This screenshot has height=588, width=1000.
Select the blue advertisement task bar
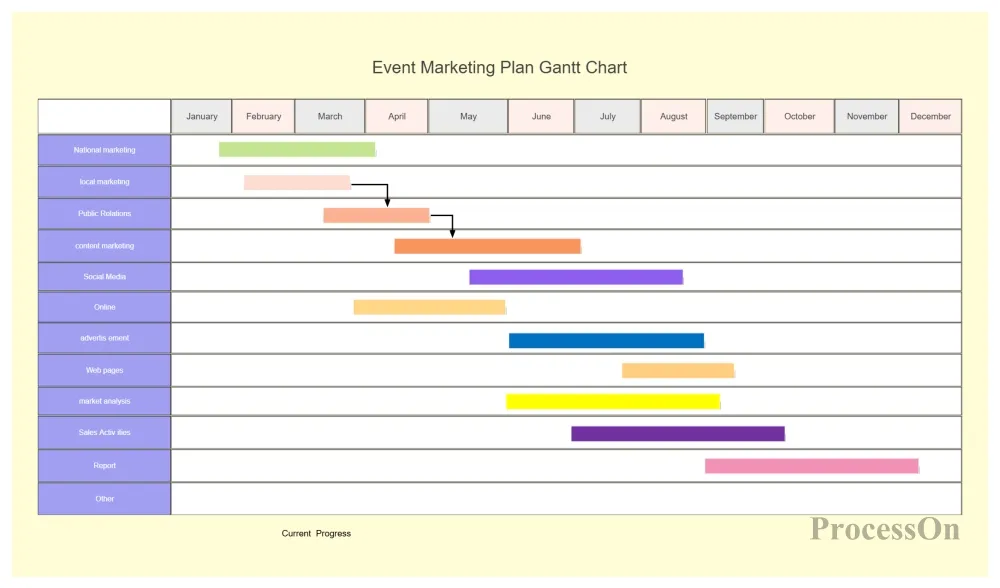click(606, 340)
